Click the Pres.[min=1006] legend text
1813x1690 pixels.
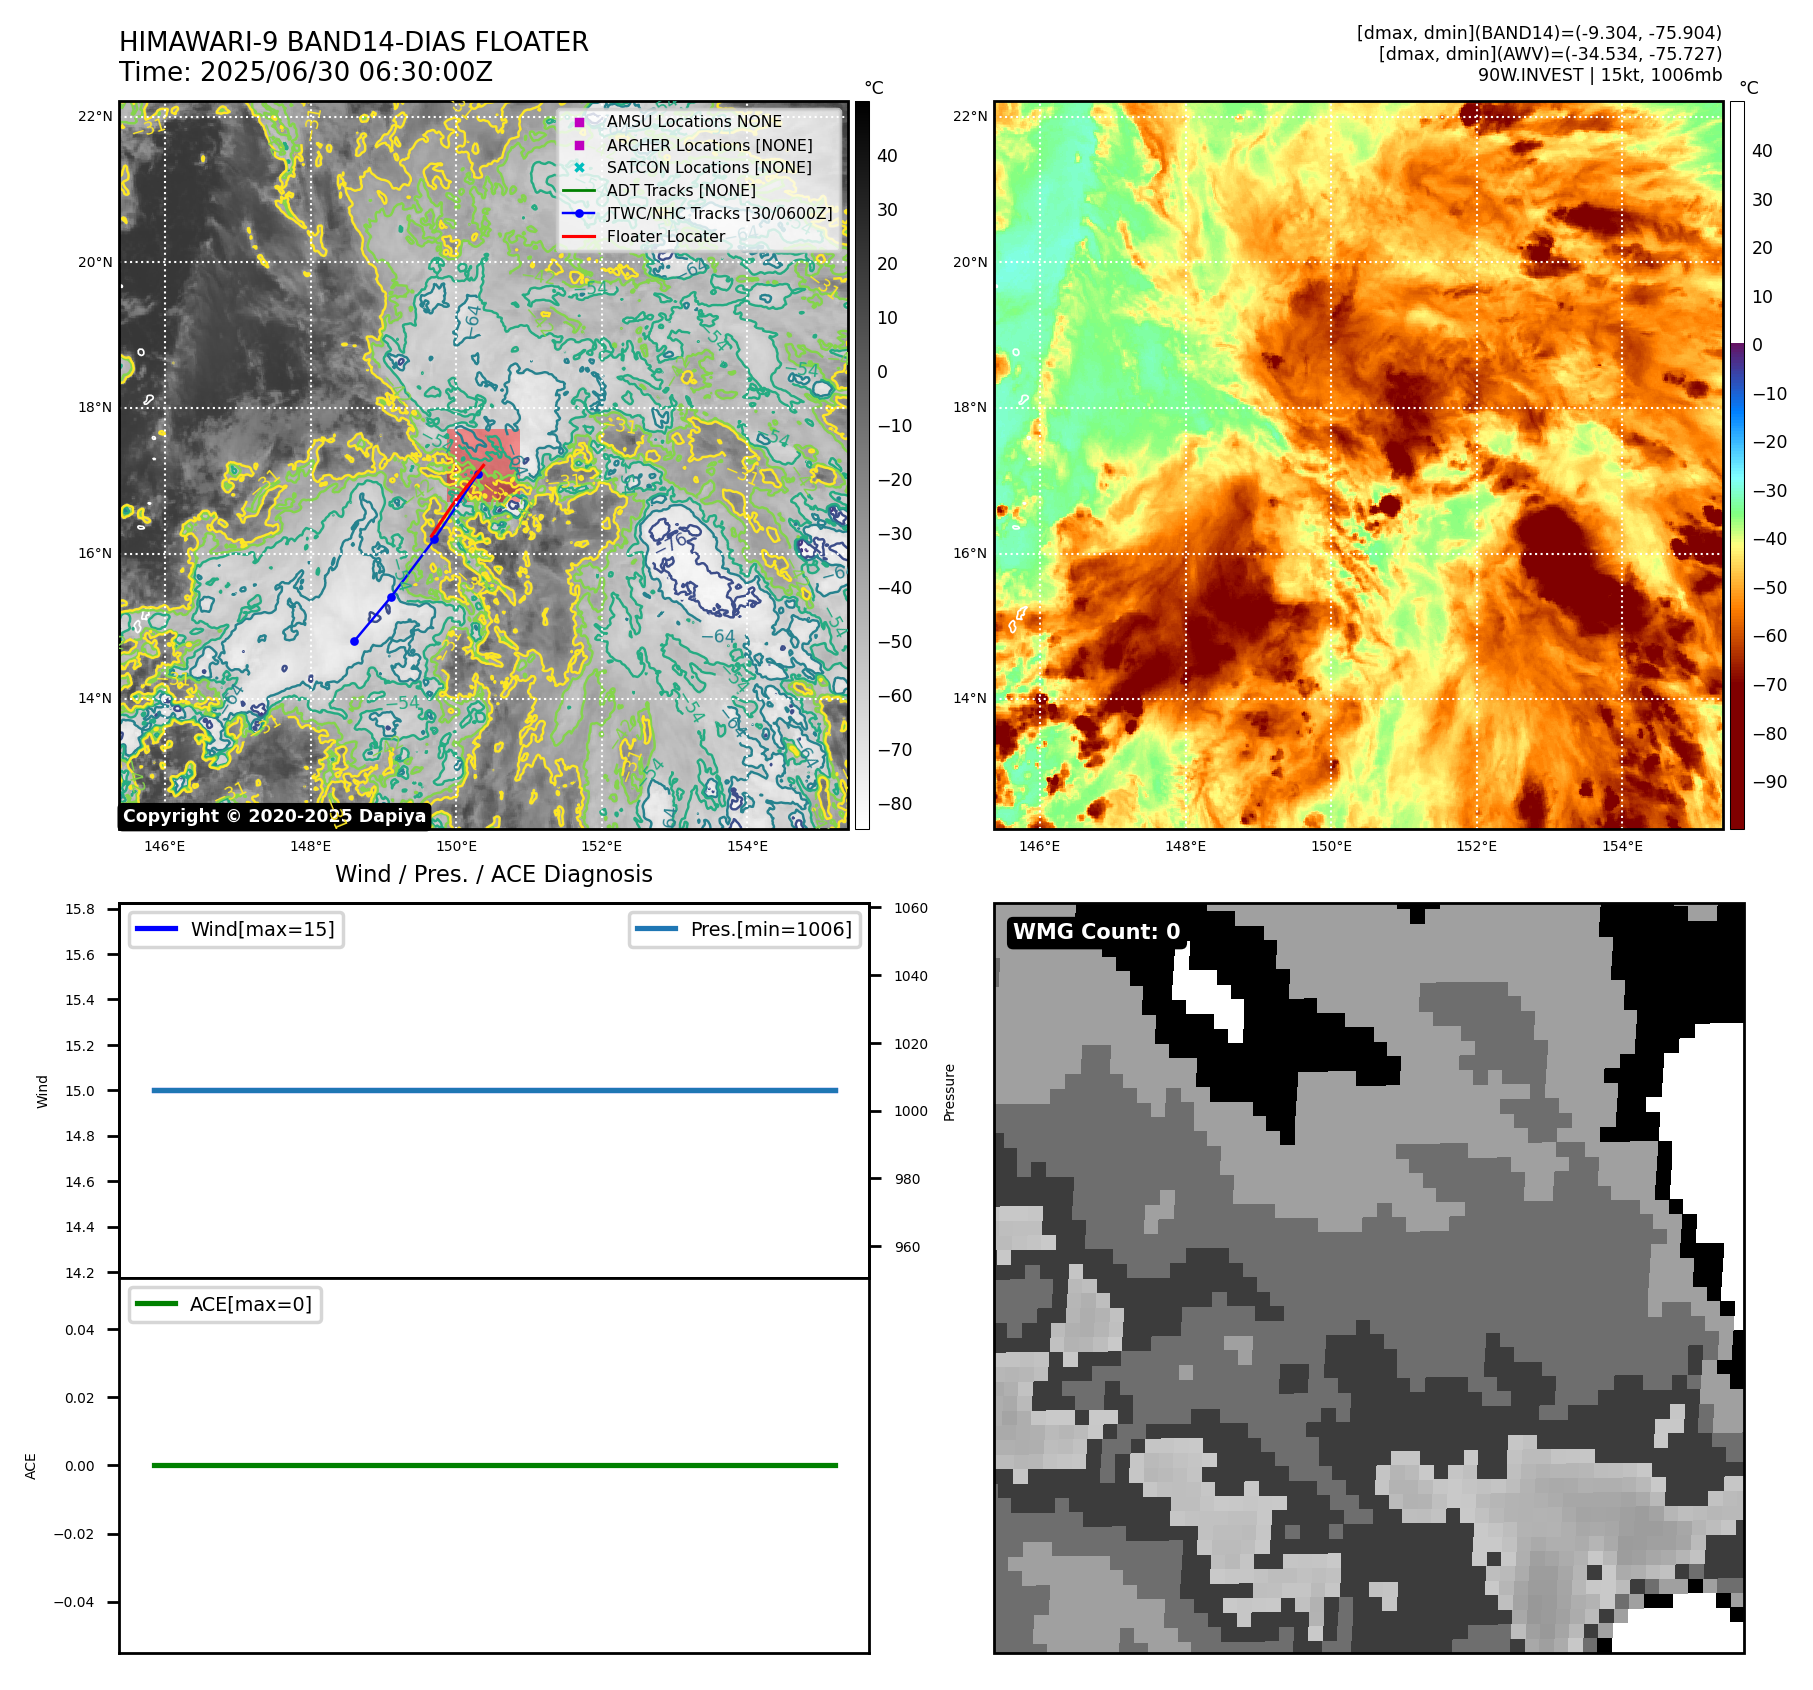(x=771, y=929)
